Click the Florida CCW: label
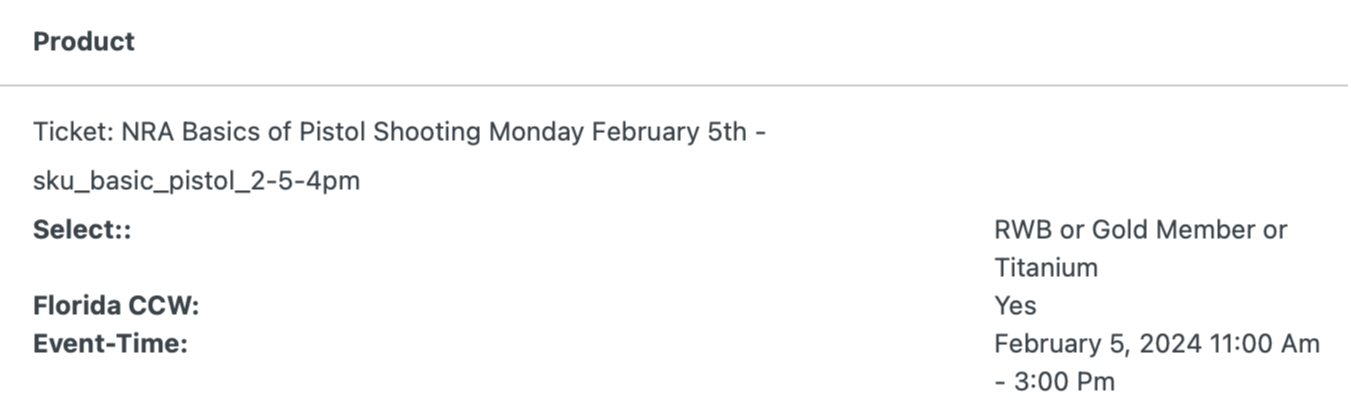1348x404 pixels. (x=116, y=306)
